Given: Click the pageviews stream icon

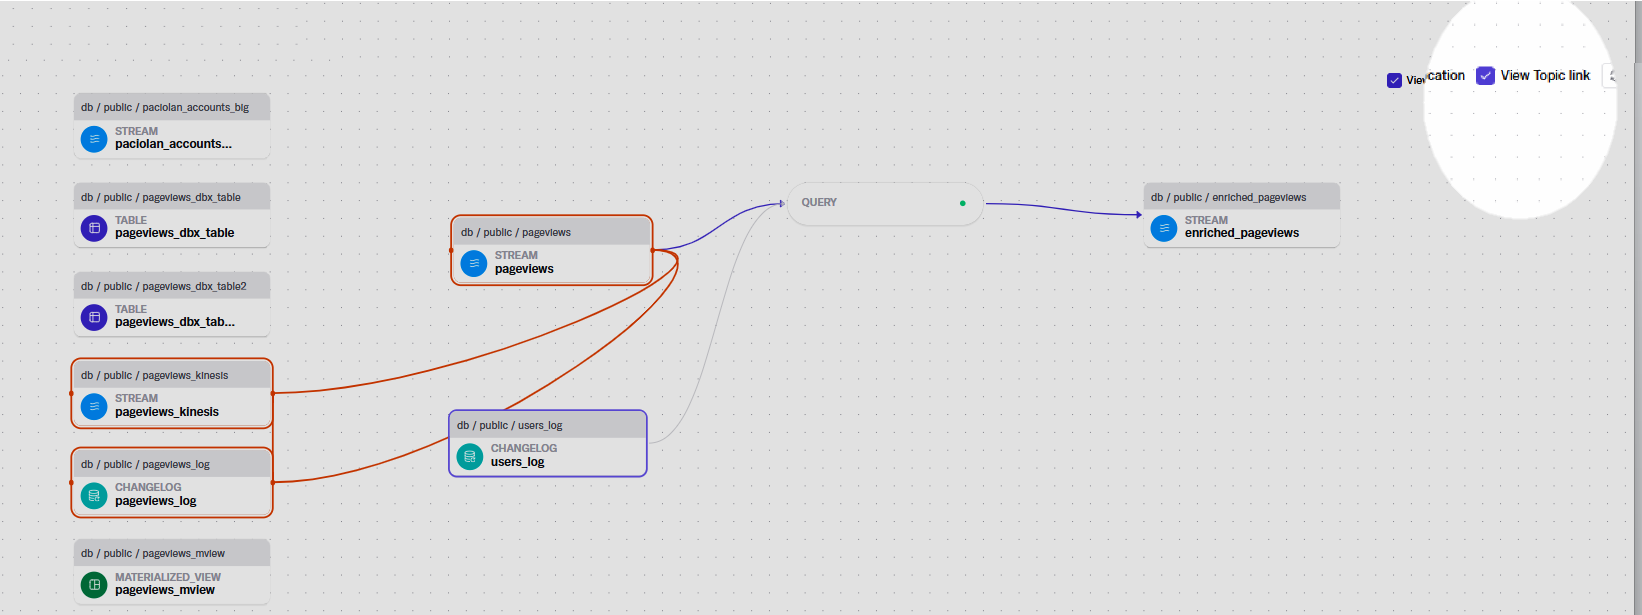Looking at the screenshot, I should (474, 263).
